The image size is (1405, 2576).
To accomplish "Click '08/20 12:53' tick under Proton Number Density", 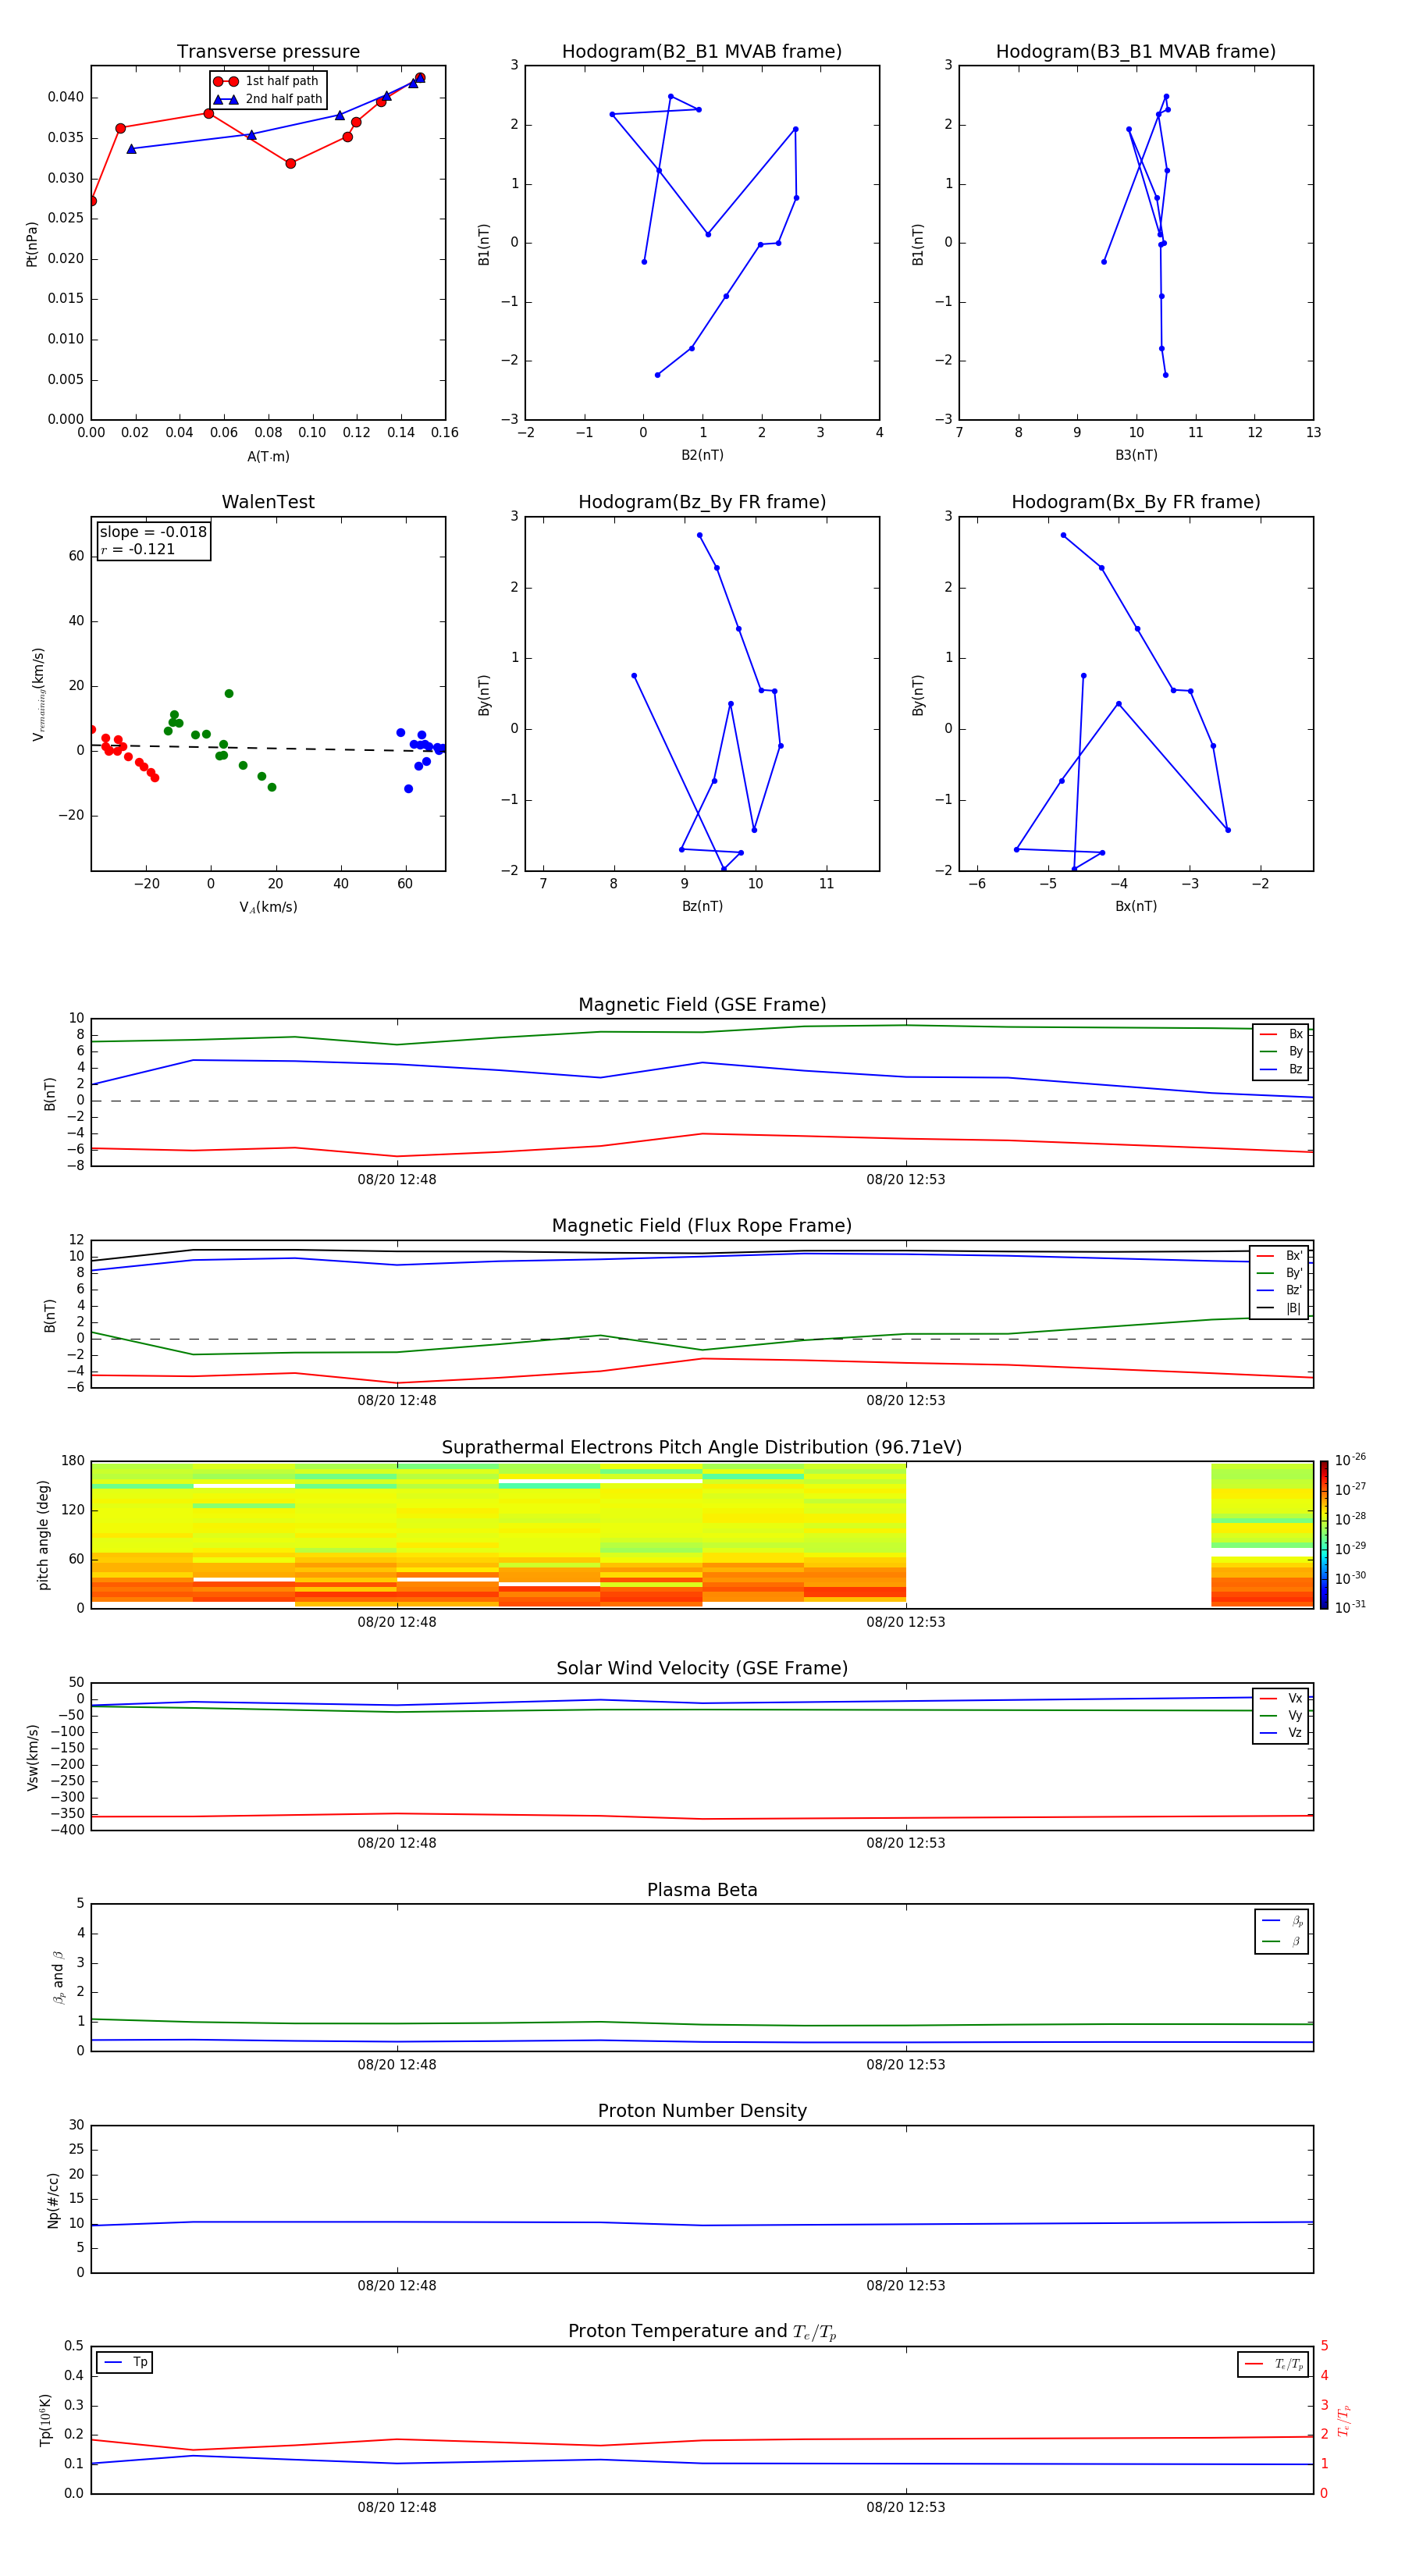I will pos(906,2286).
